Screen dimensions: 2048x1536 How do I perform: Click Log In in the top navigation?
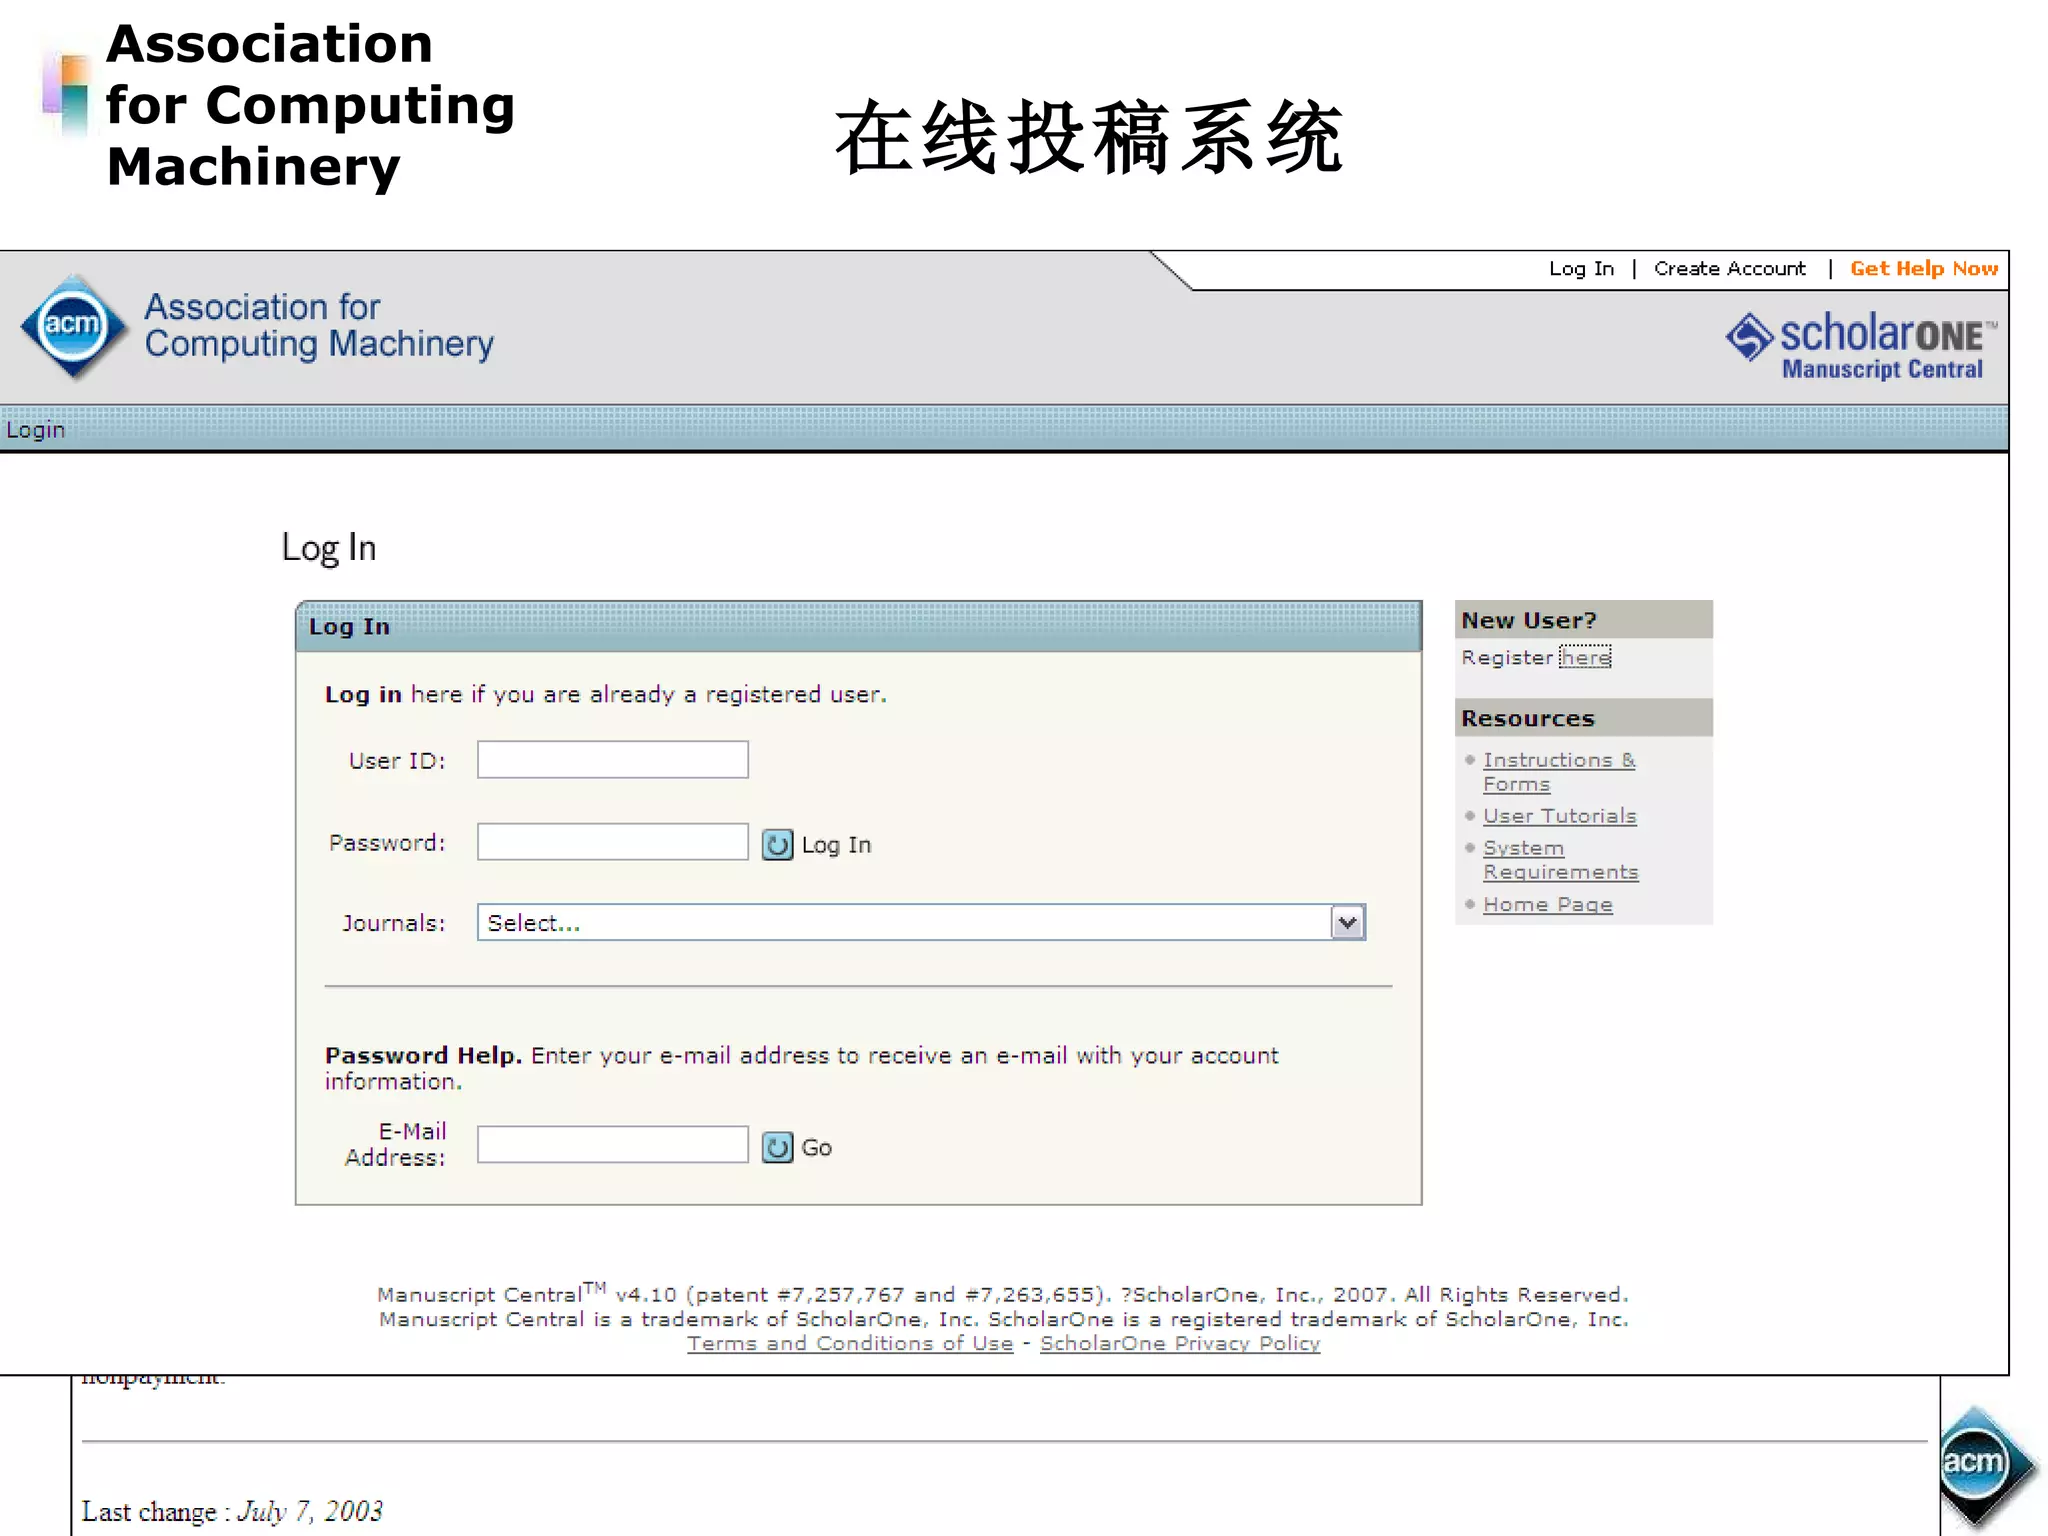tap(1581, 269)
